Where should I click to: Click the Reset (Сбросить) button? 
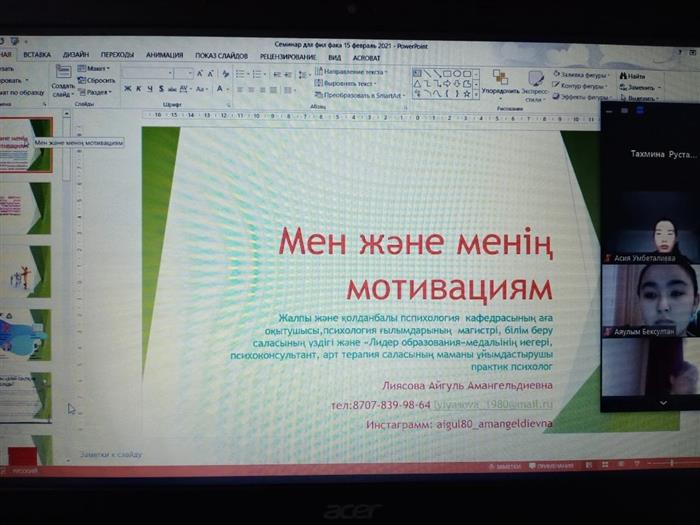(x=98, y=80)
